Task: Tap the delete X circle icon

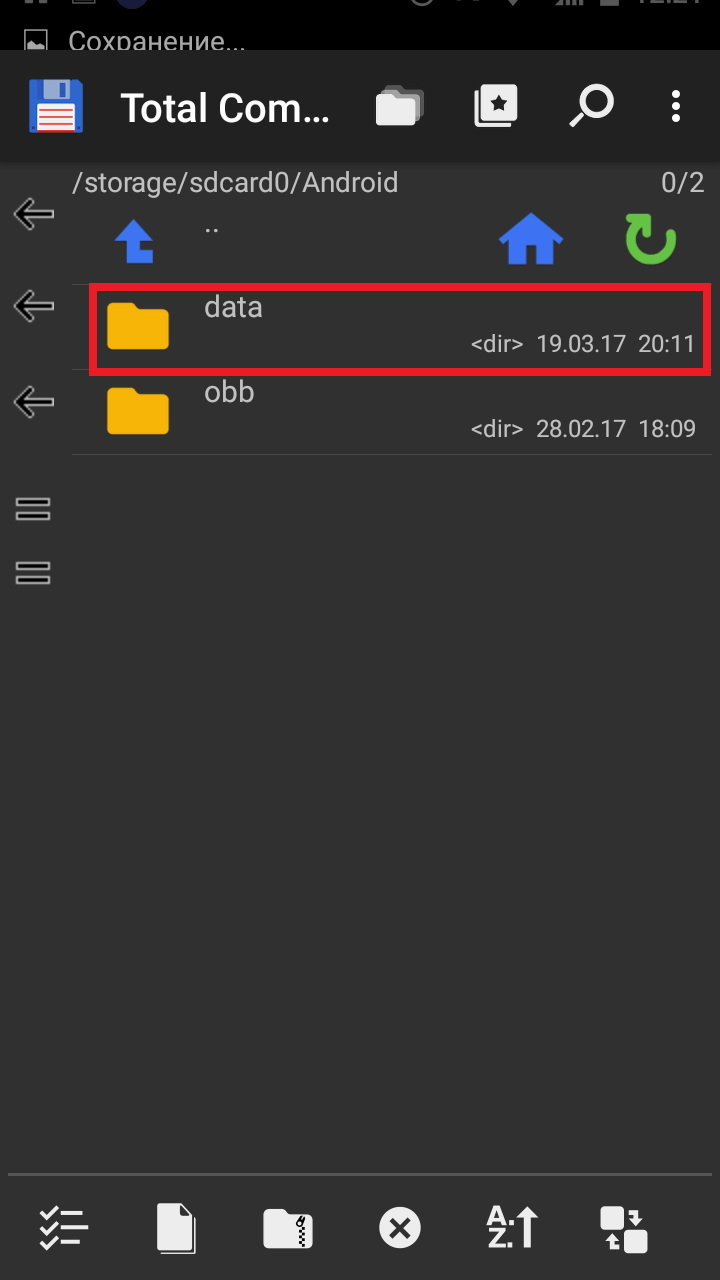Action: click(x=400, y=1228)
